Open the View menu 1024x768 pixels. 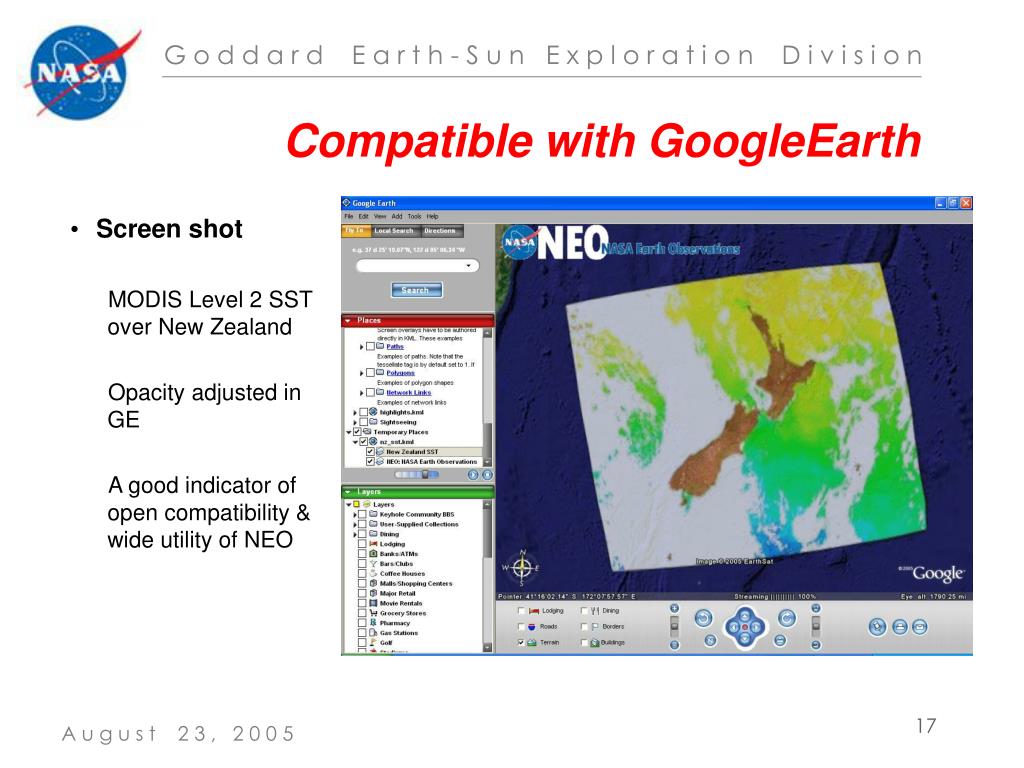pos(379,216)
